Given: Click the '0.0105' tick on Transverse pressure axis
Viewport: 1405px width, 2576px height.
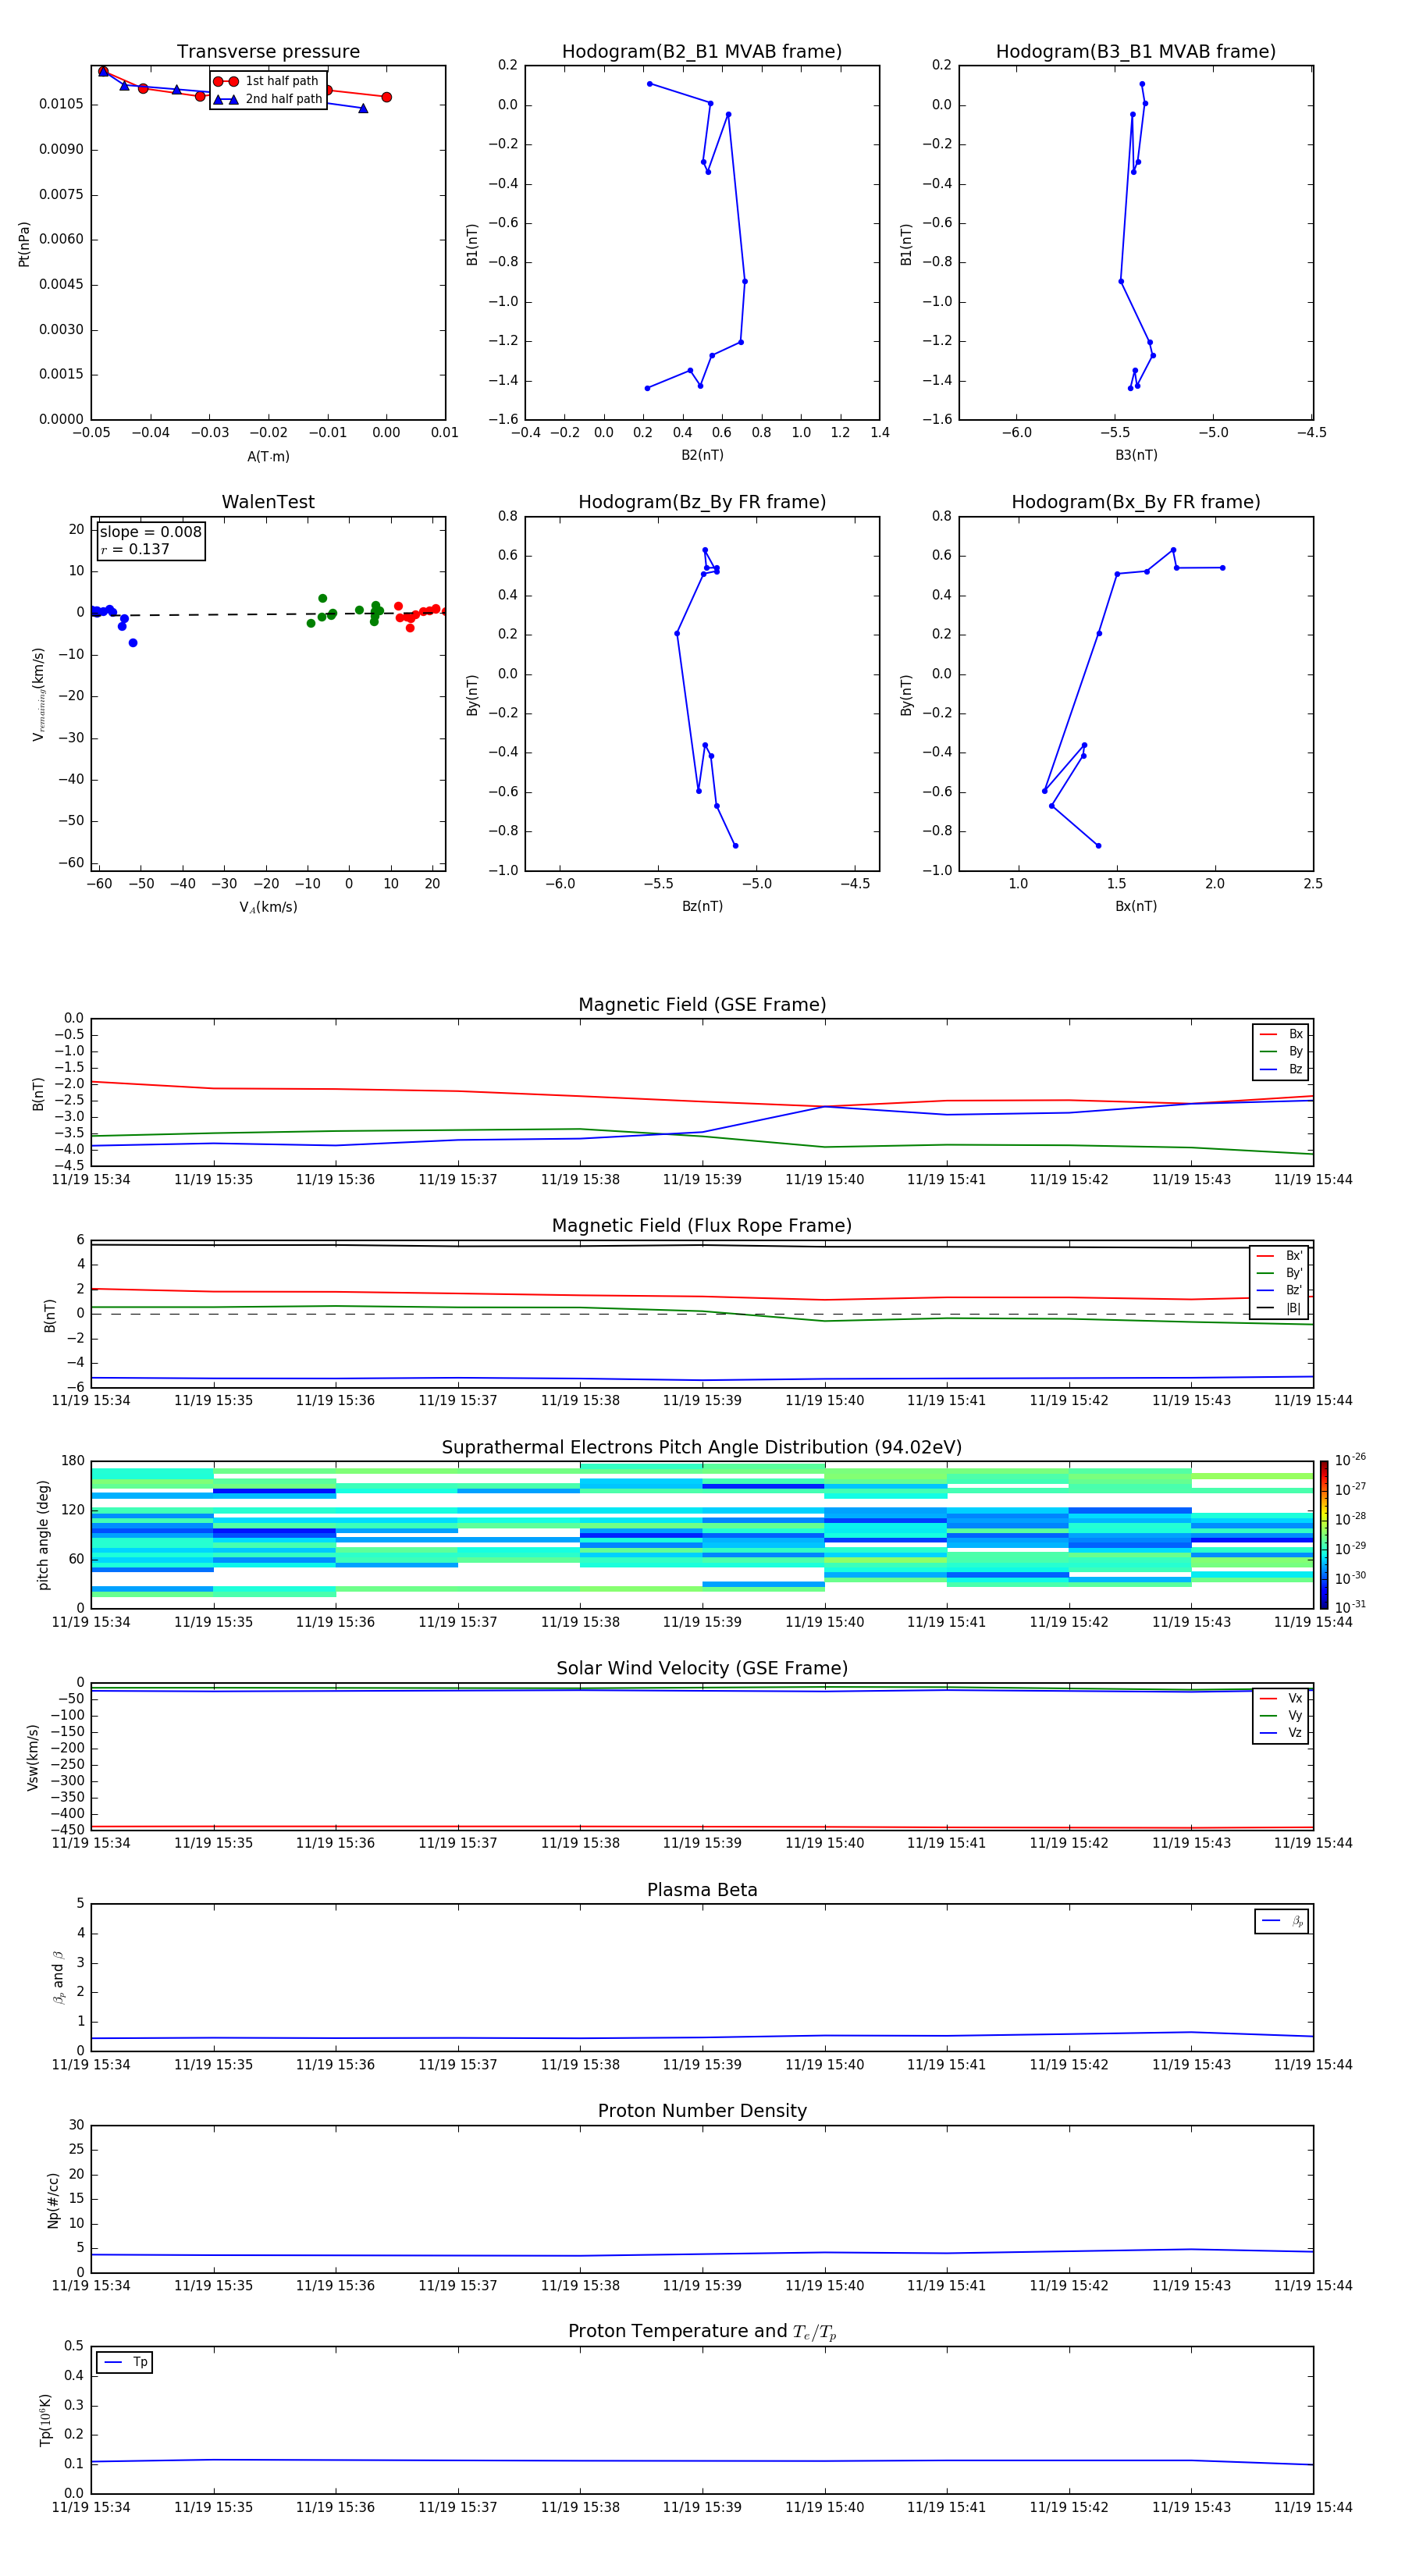Looking at the screenshot, I should pyautogui.click(x=61, y=104).
